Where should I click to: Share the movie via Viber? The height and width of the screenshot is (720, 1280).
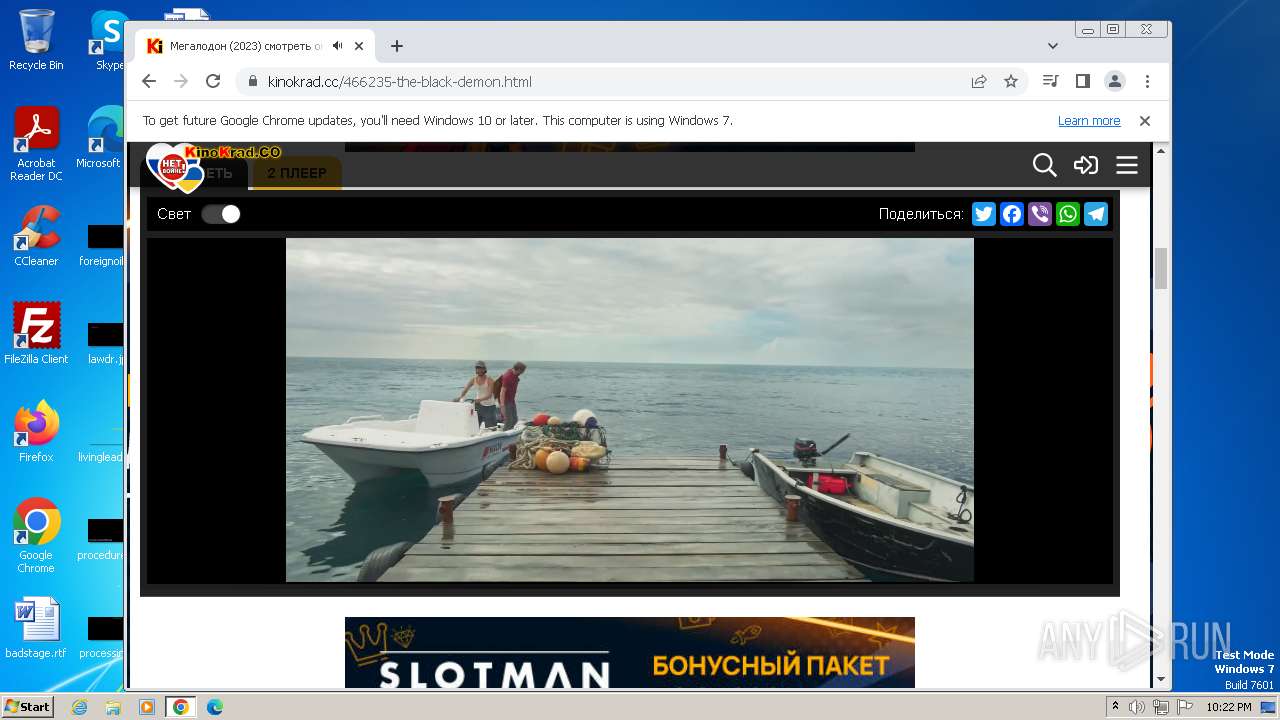coord(1040,214)
